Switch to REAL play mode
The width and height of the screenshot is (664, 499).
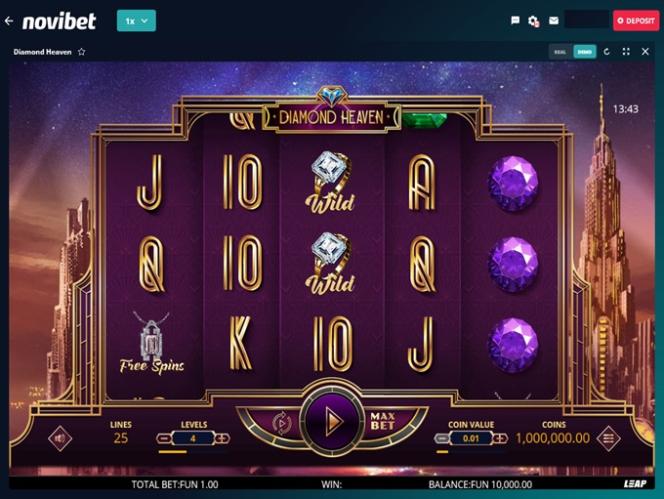[x=560, y=52]
